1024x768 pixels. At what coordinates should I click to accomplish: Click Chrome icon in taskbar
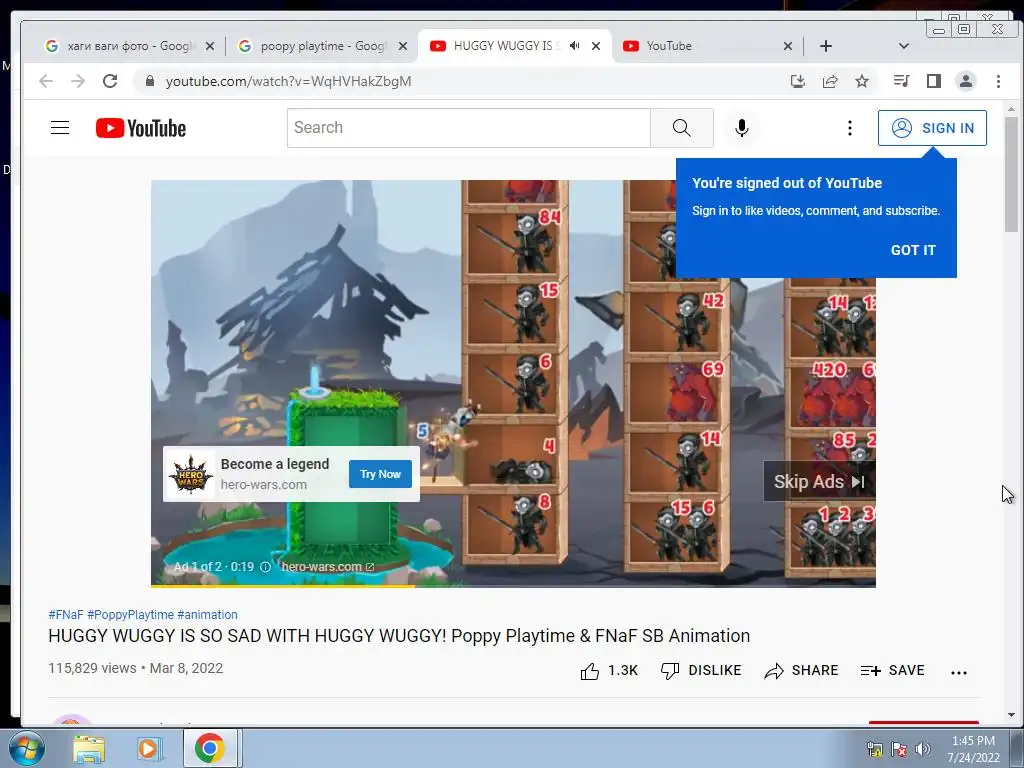point(210,748)
